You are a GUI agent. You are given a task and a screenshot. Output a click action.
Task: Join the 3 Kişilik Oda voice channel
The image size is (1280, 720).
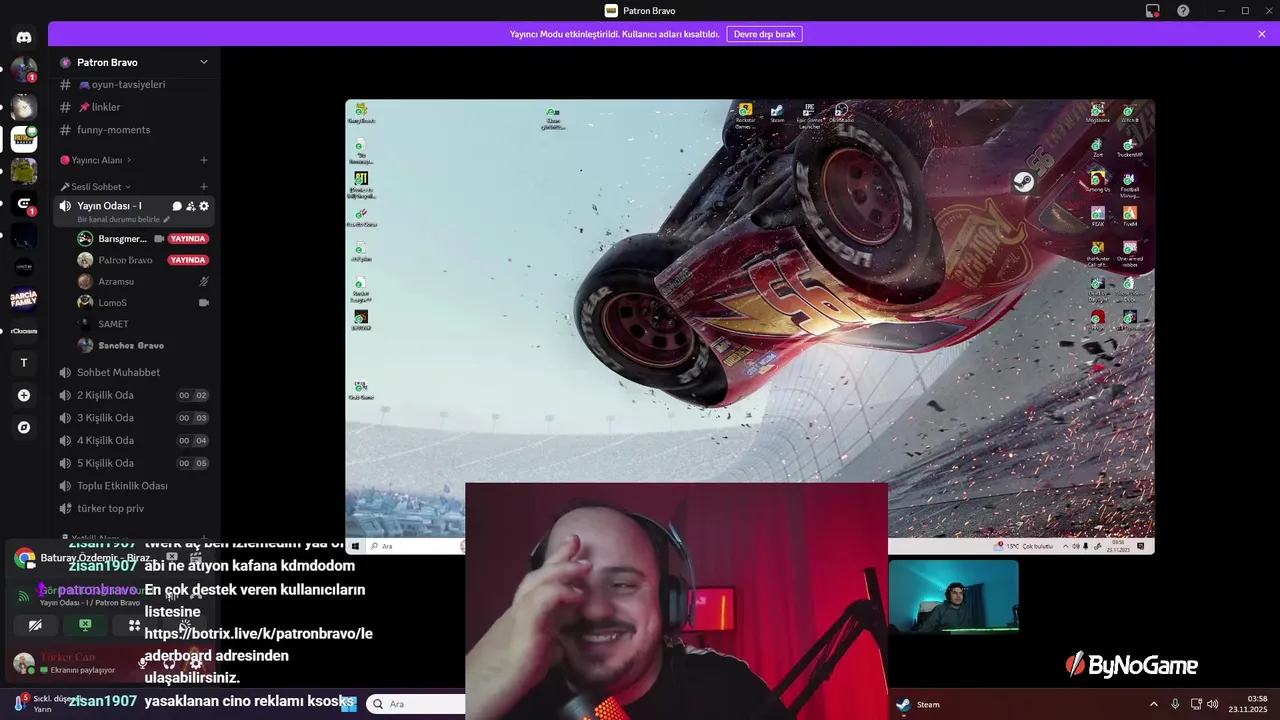(x=134, y=418)
